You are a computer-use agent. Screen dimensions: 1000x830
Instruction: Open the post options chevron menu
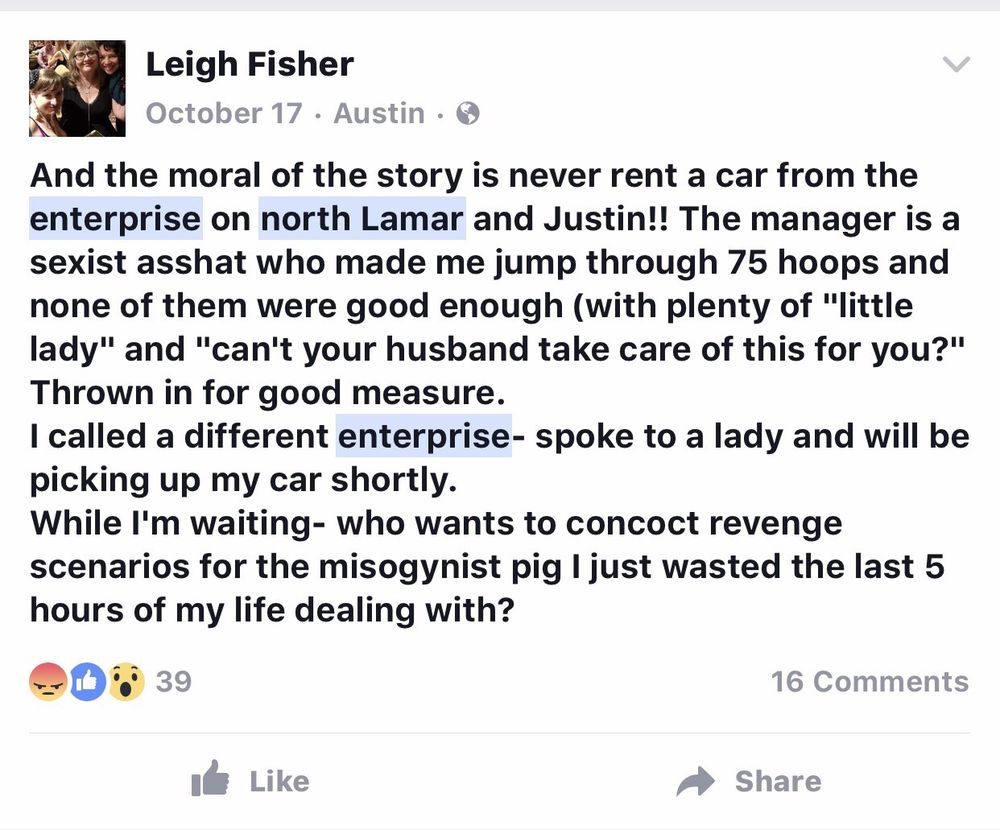click(x=956, y=65)
